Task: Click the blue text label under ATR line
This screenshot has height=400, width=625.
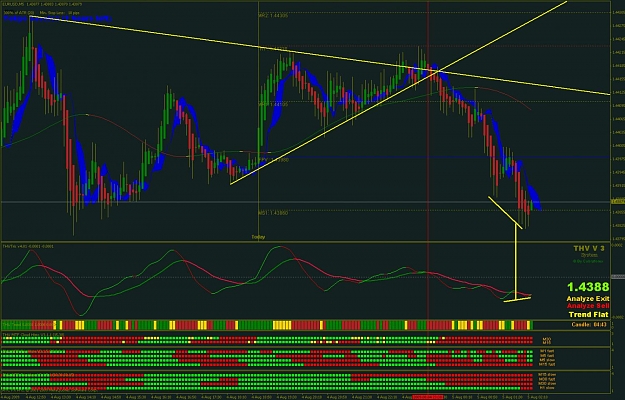Action: (x=58, y=18)
